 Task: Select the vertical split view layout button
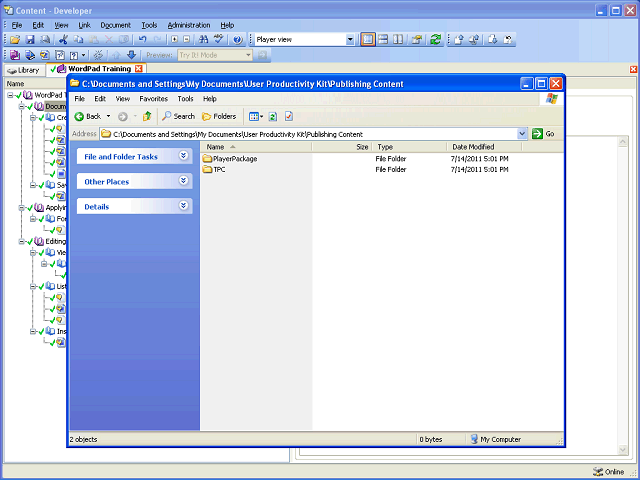(x=398, y=40)
